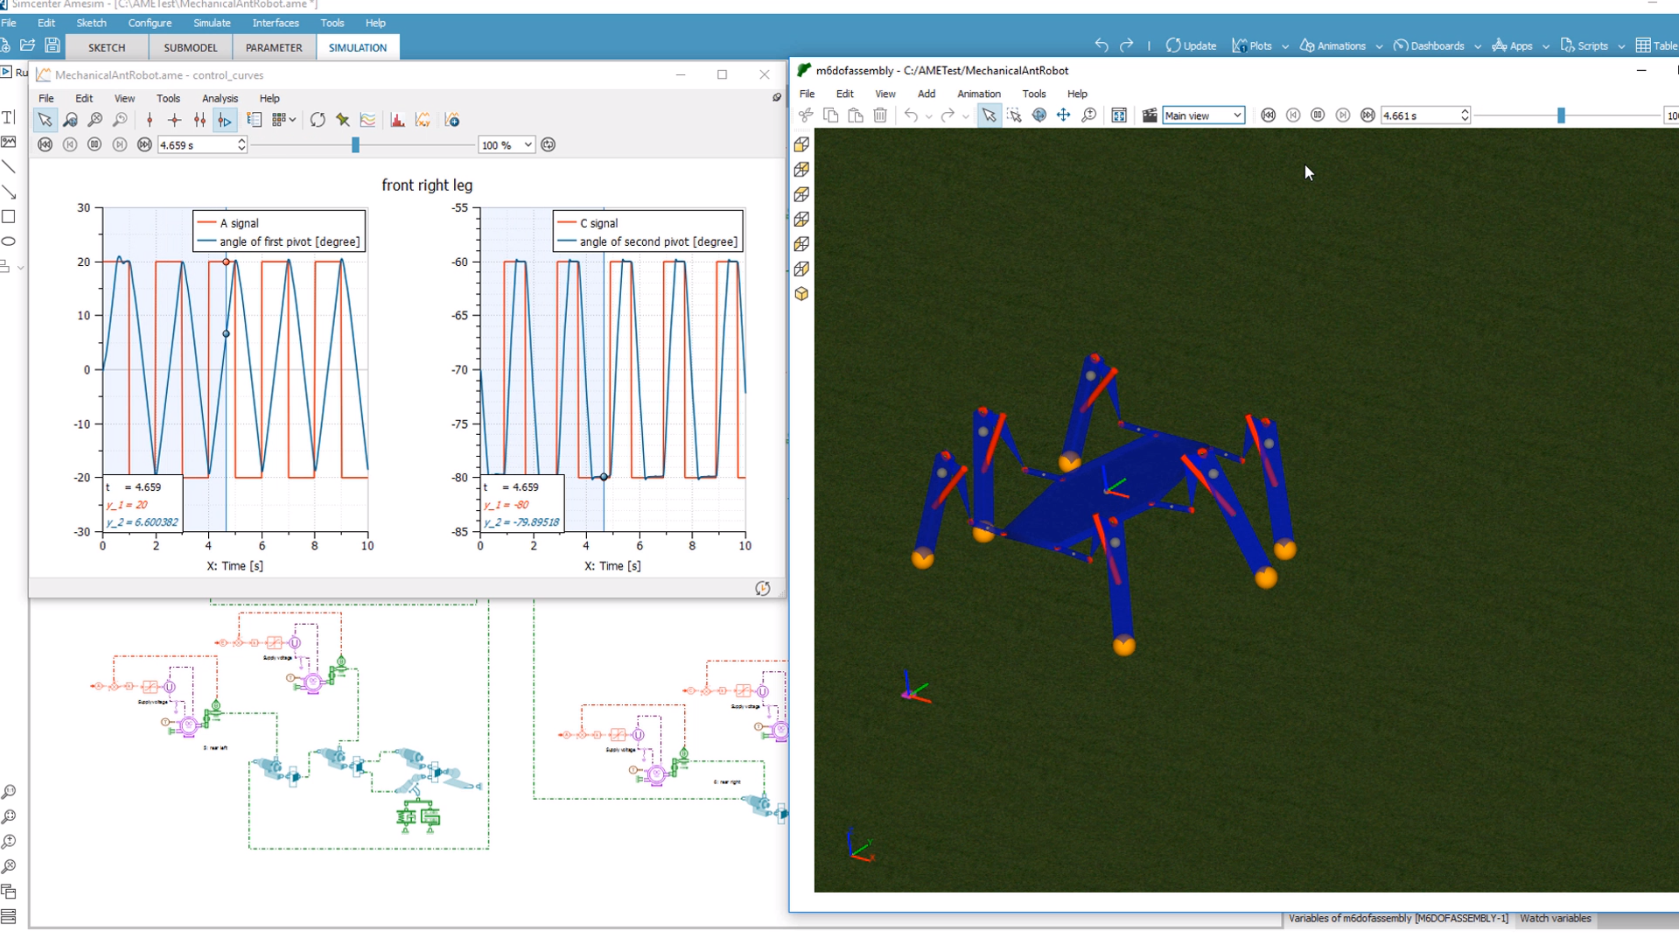
Task: Expand the Plots dropdown arrow in top bar
Action: tap(1285, 46)
